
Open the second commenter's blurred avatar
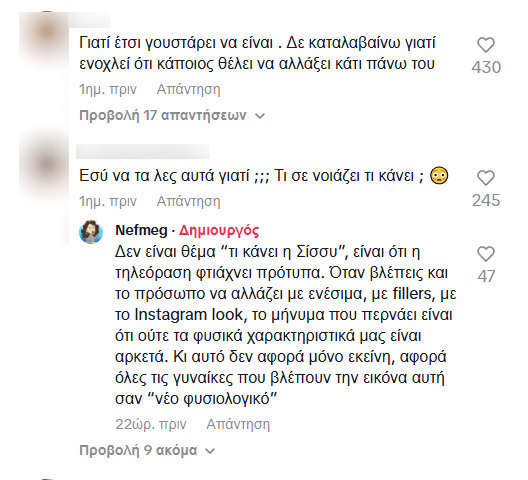pyautogui.click(x=44, y=165)
